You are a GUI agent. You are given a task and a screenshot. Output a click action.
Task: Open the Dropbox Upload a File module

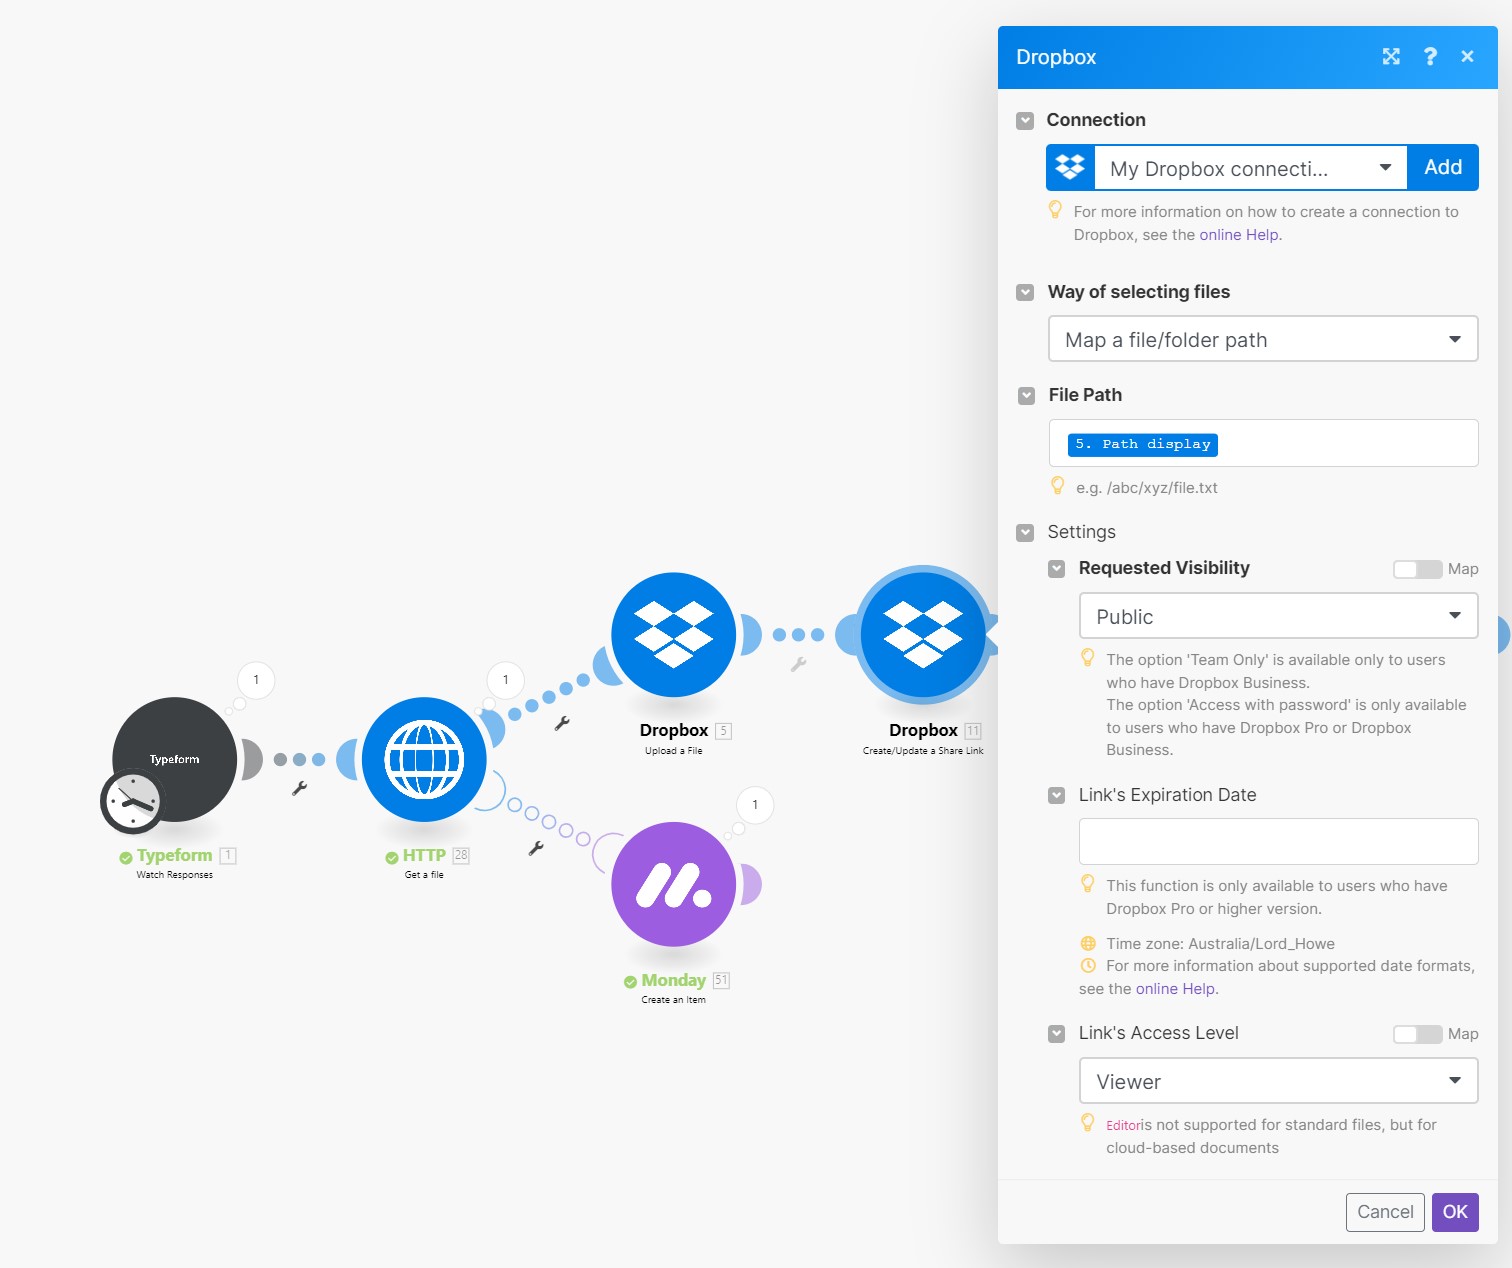673,634
